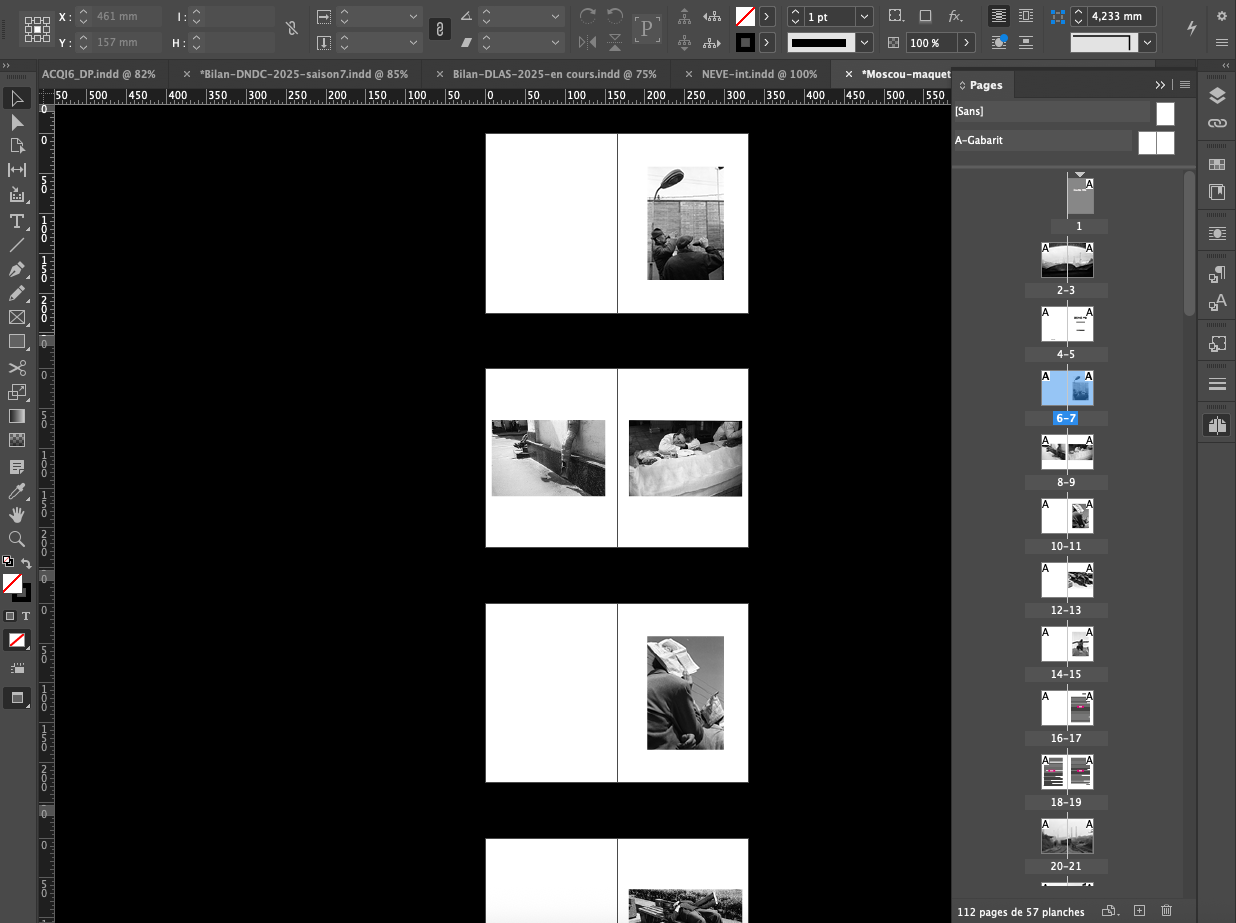This screenshot has height=923, width=1236.
Task: Select the Direct Selection tool
Action: (x=17, y=122)
